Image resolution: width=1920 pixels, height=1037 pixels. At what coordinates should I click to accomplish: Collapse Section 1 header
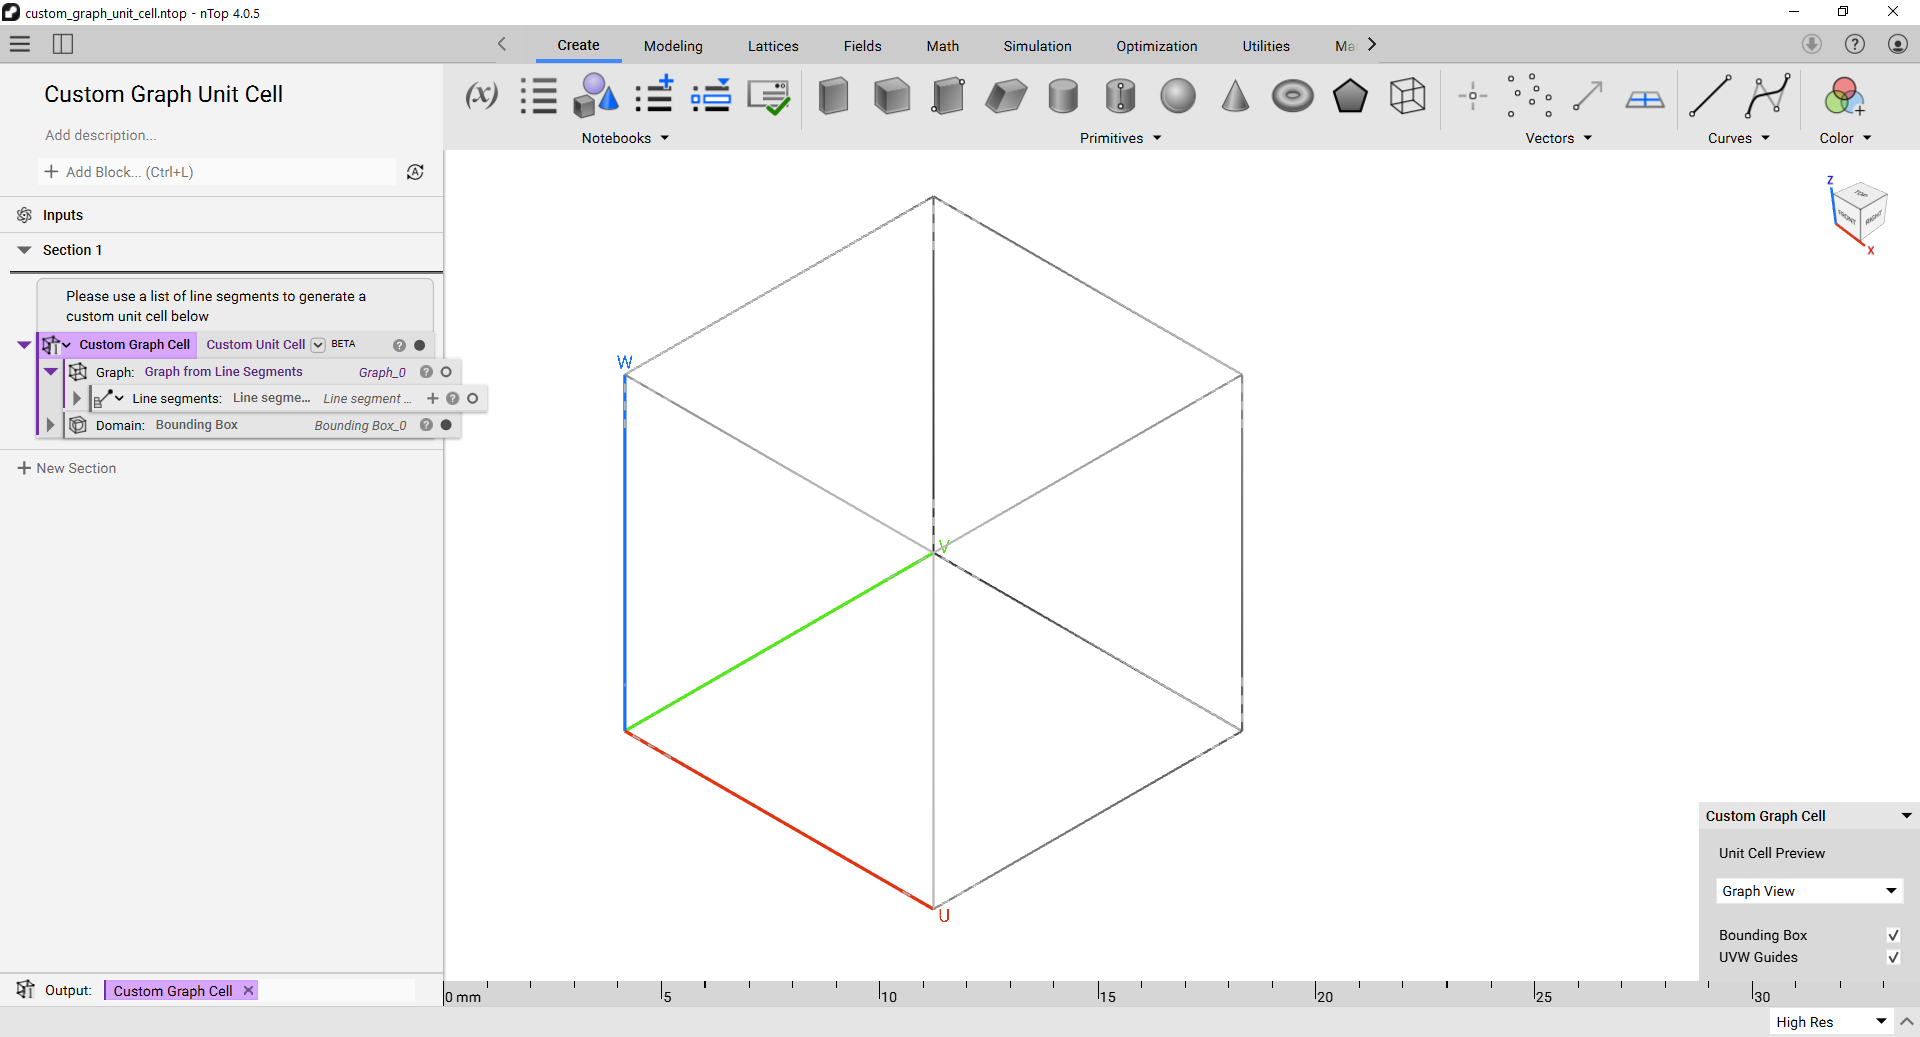coord(24,250)
